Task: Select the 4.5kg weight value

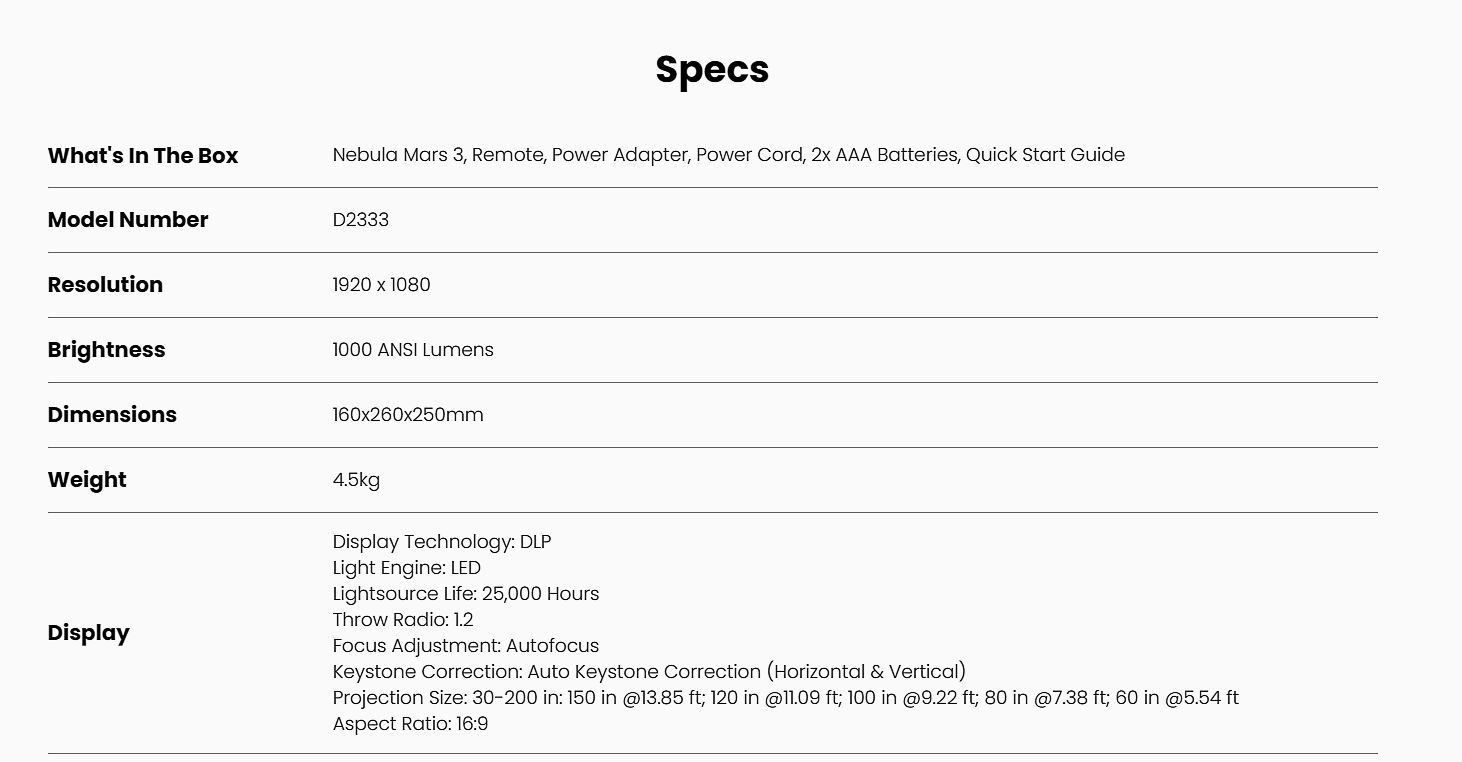Action: tap(356, 480)
